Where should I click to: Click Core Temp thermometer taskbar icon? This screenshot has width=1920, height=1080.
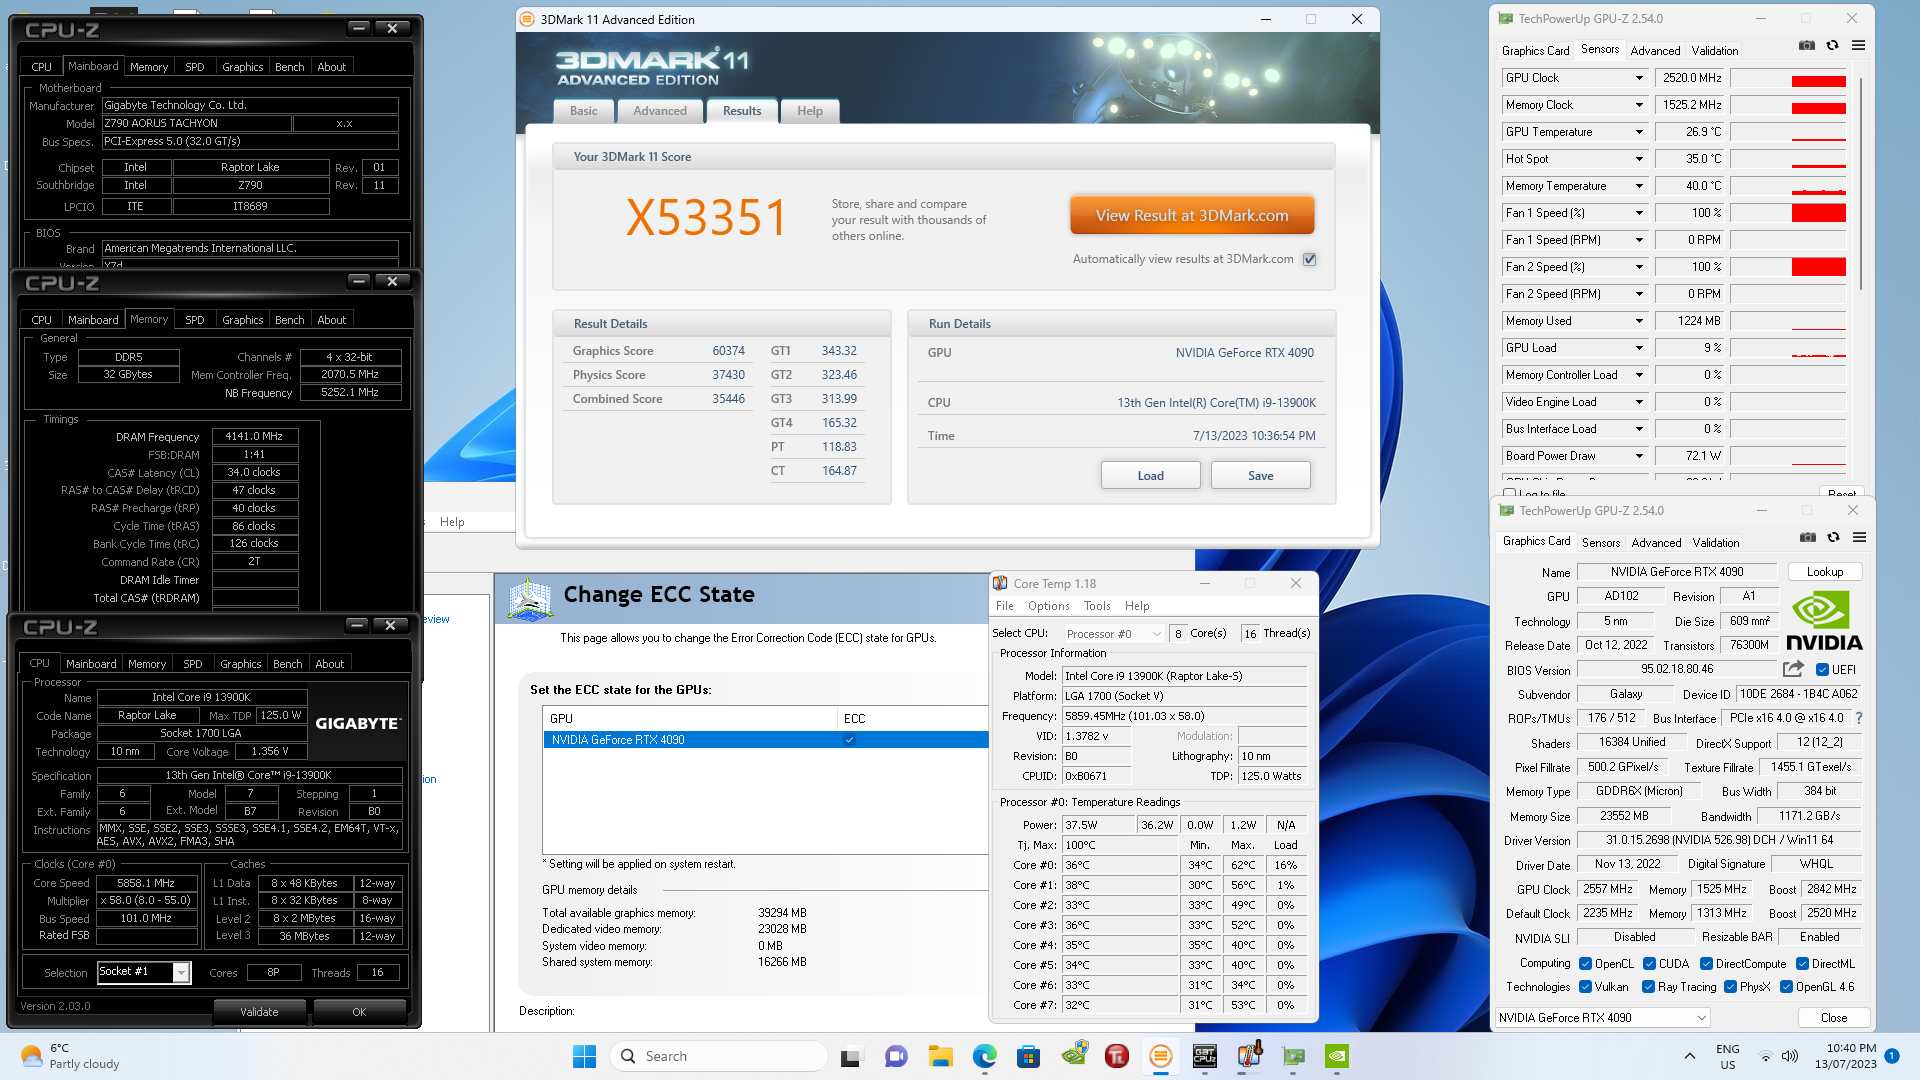[1249, 1055]
